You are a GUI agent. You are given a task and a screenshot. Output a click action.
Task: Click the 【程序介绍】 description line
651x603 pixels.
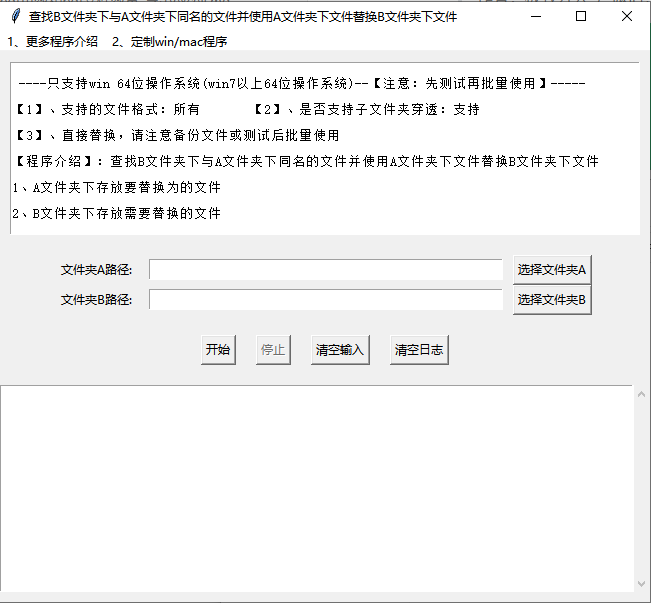tap(307, 161)
